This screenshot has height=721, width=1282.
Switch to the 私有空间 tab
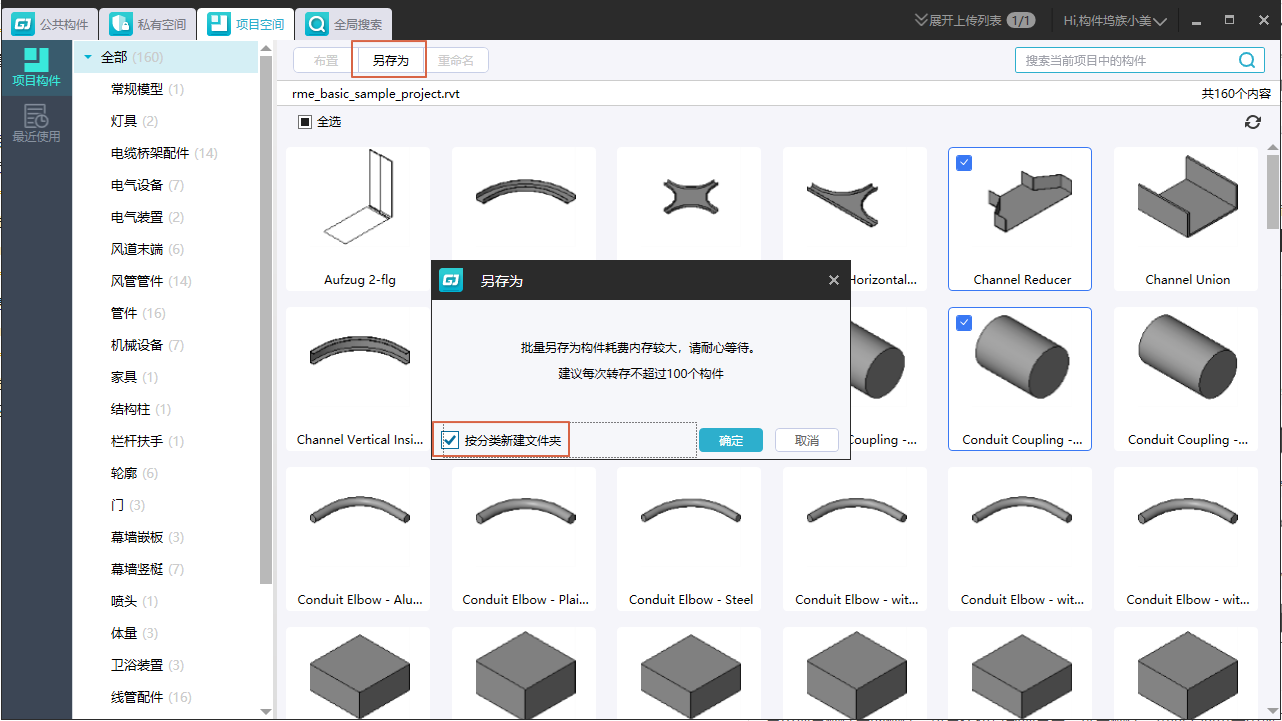tap(148, 24)
